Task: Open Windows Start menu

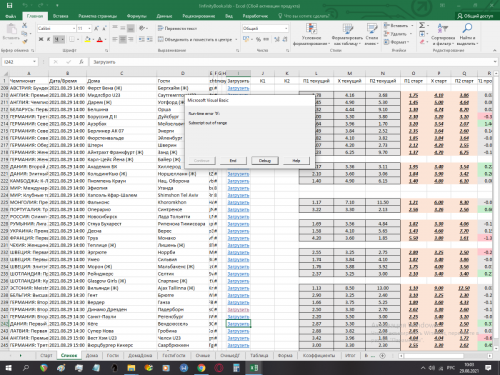Action: (8, 368)
